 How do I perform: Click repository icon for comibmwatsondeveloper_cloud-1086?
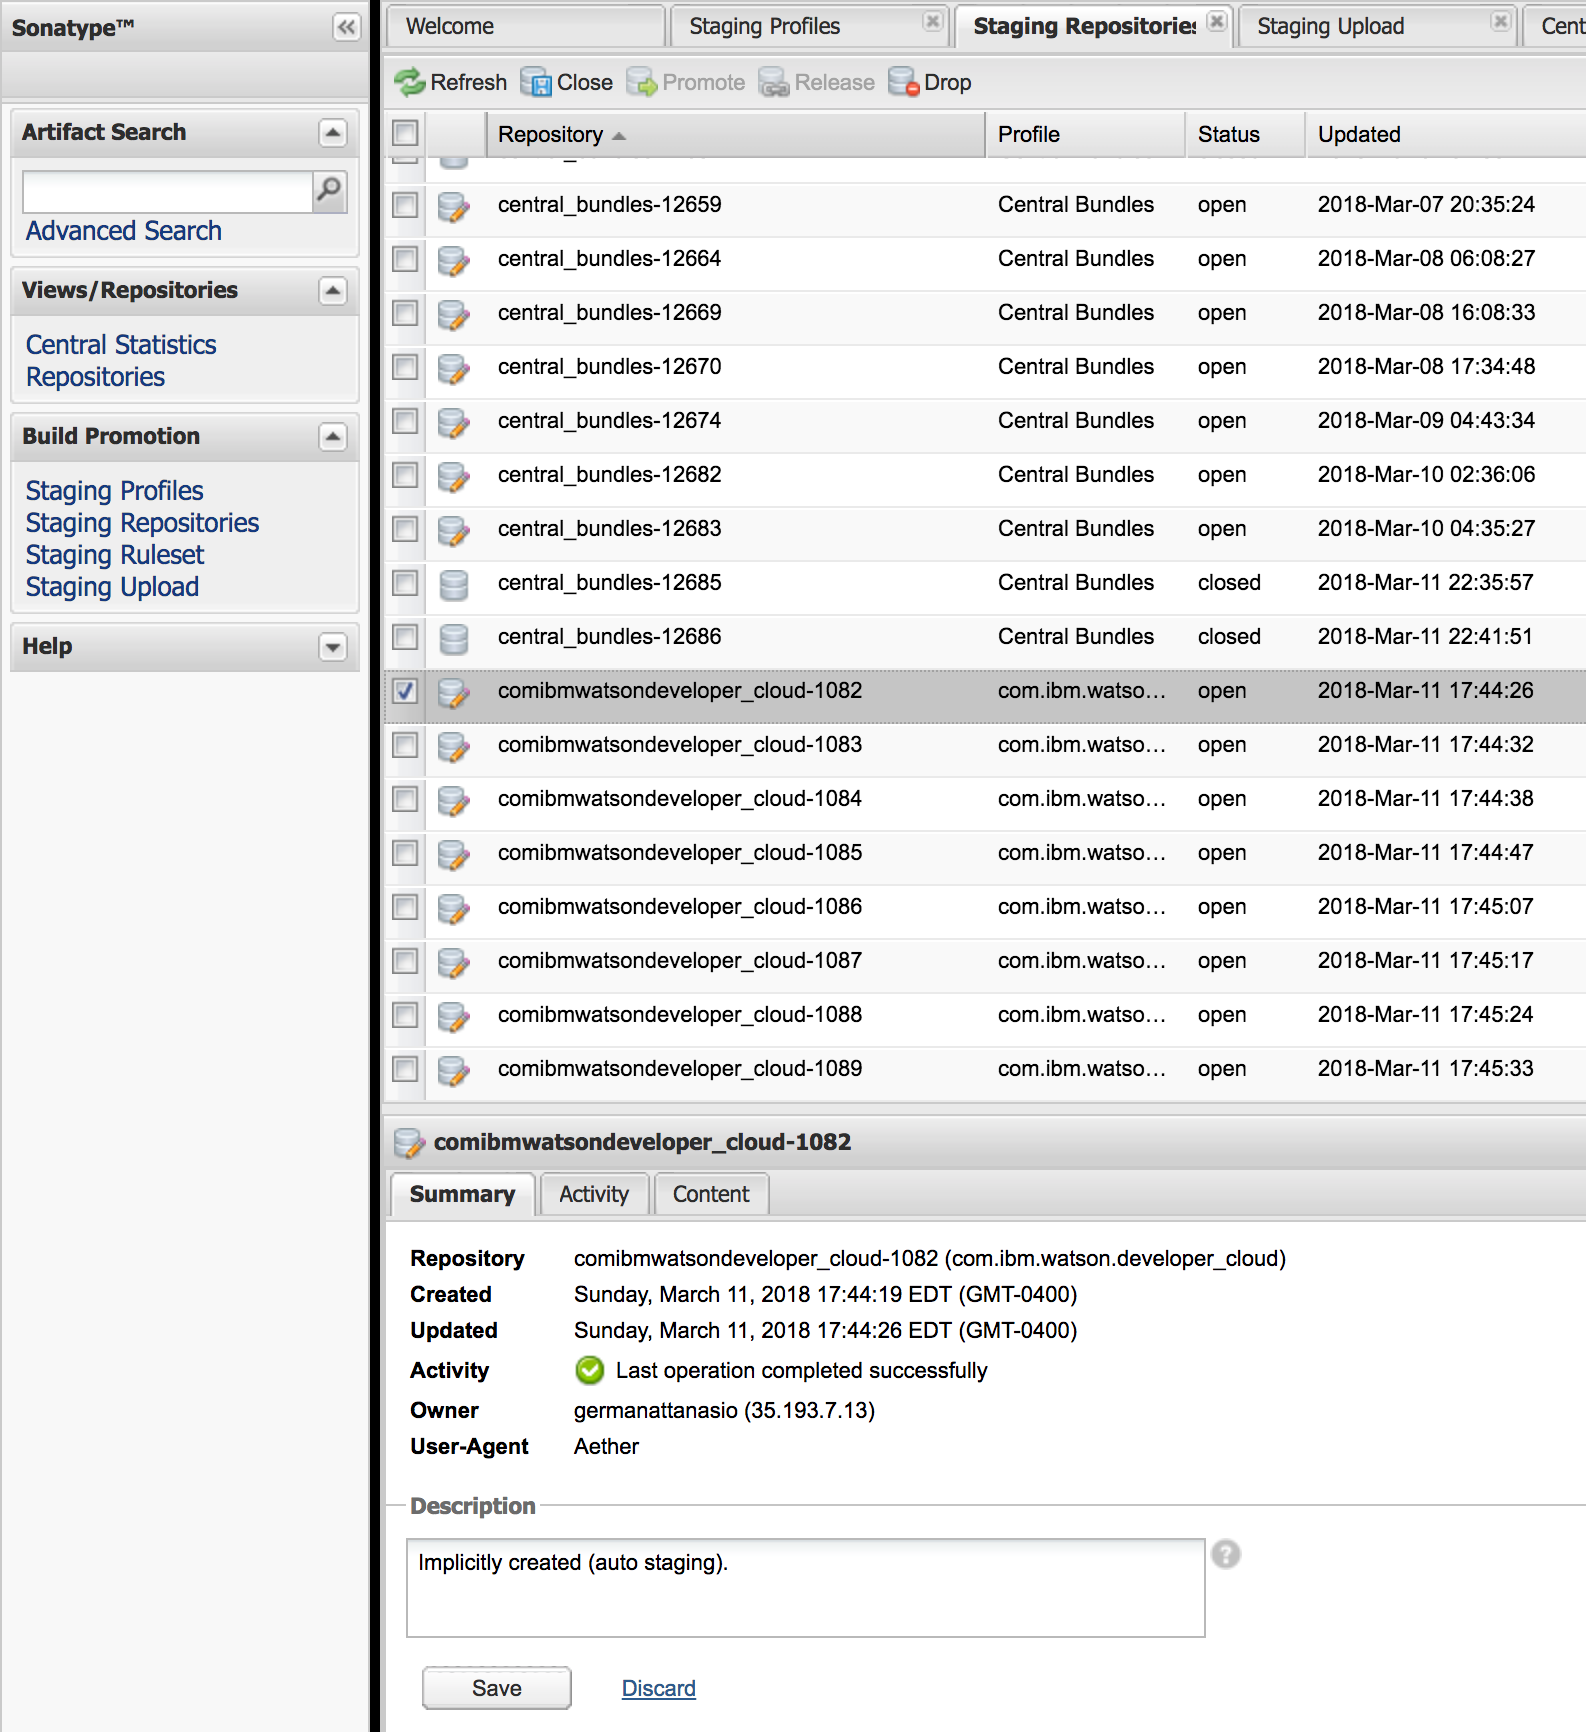tap(454, 908)
